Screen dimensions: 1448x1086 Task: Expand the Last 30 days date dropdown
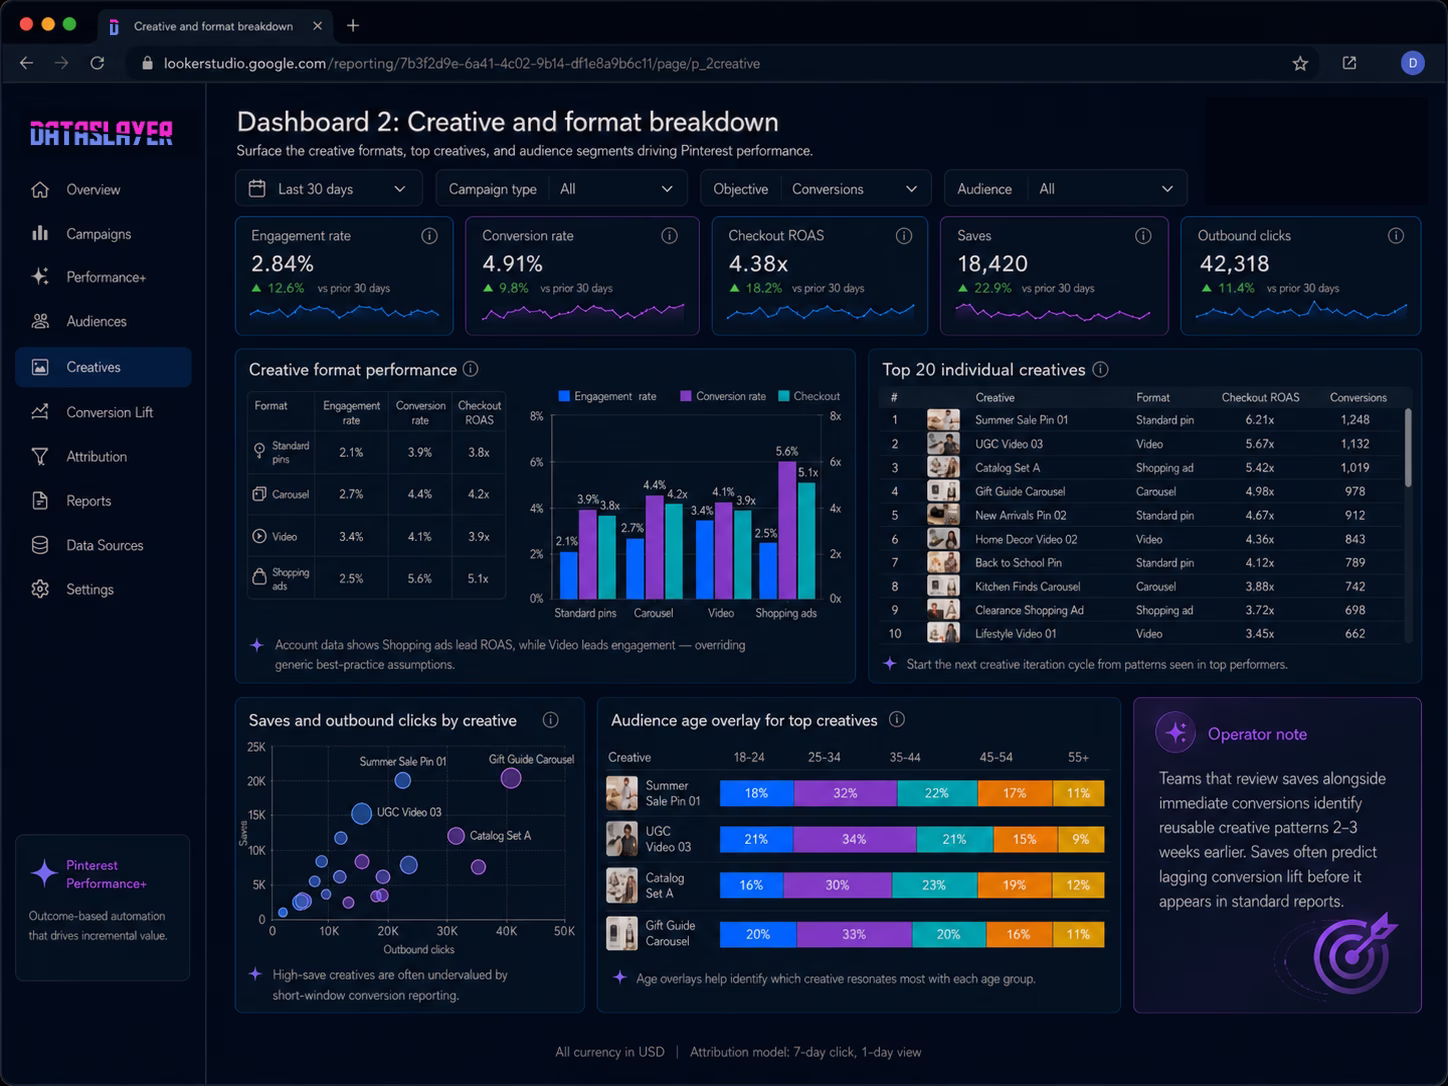tap(330, 188)
